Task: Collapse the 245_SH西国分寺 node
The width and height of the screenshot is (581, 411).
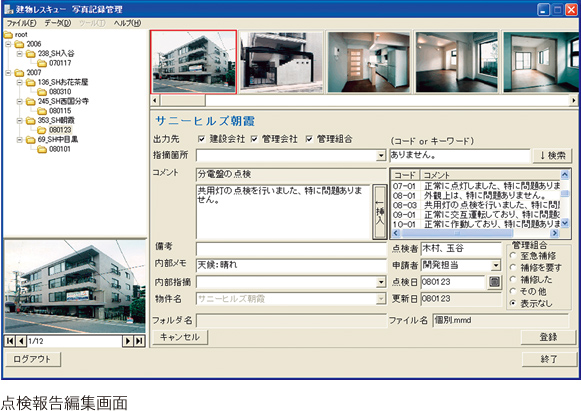Action: click(20, 101)
